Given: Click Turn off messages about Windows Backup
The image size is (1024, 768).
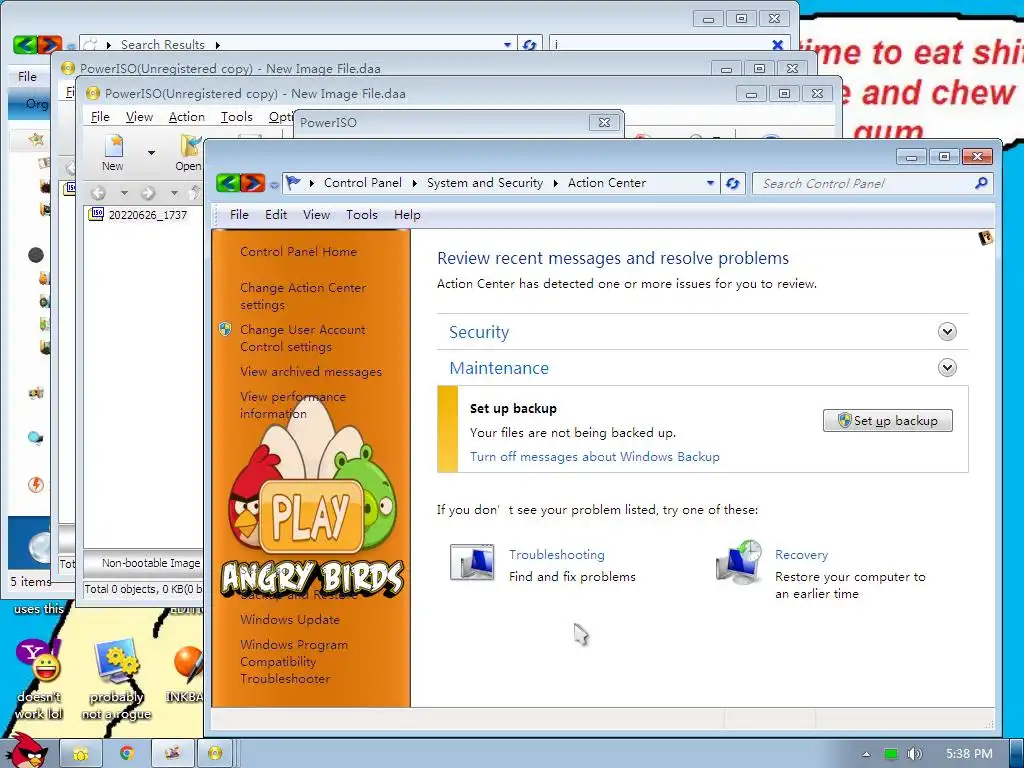Looking at the screenshot, I should point(594,456).
